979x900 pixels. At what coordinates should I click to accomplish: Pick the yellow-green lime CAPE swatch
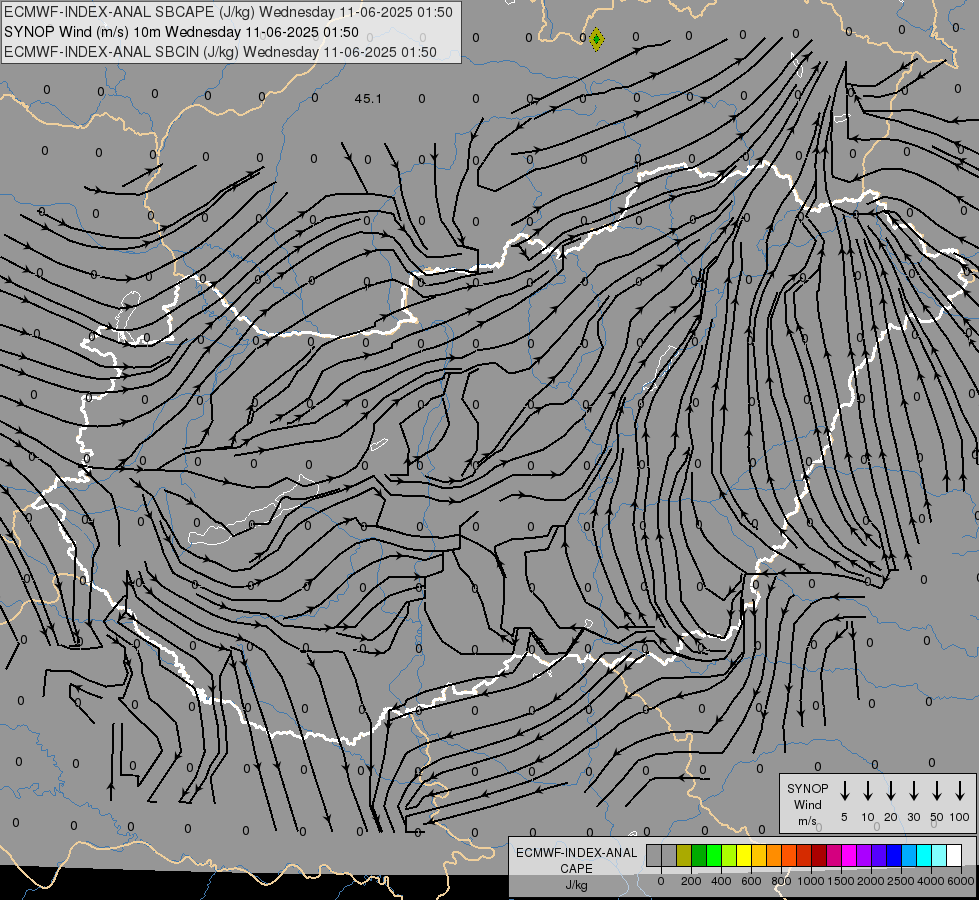pyautogui.click(x=729, y=855)
